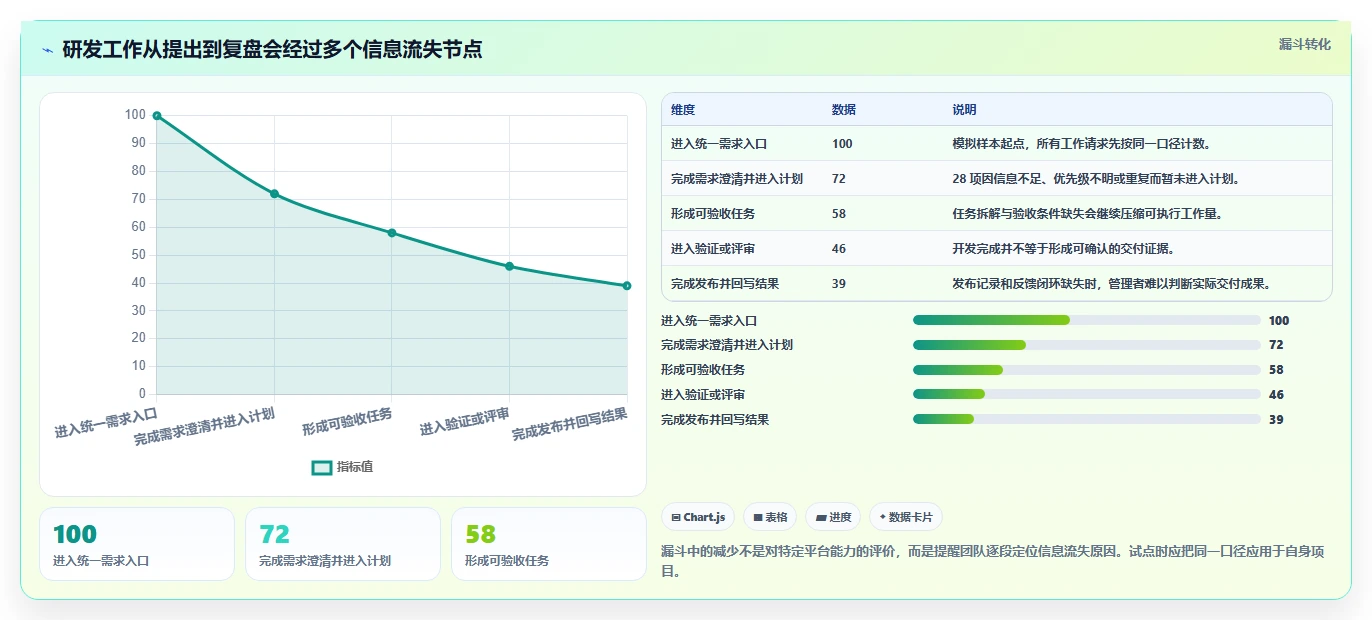Click the 维度 column header in the table
This screenshot has height=620, width=1372.
click(683, 110)
